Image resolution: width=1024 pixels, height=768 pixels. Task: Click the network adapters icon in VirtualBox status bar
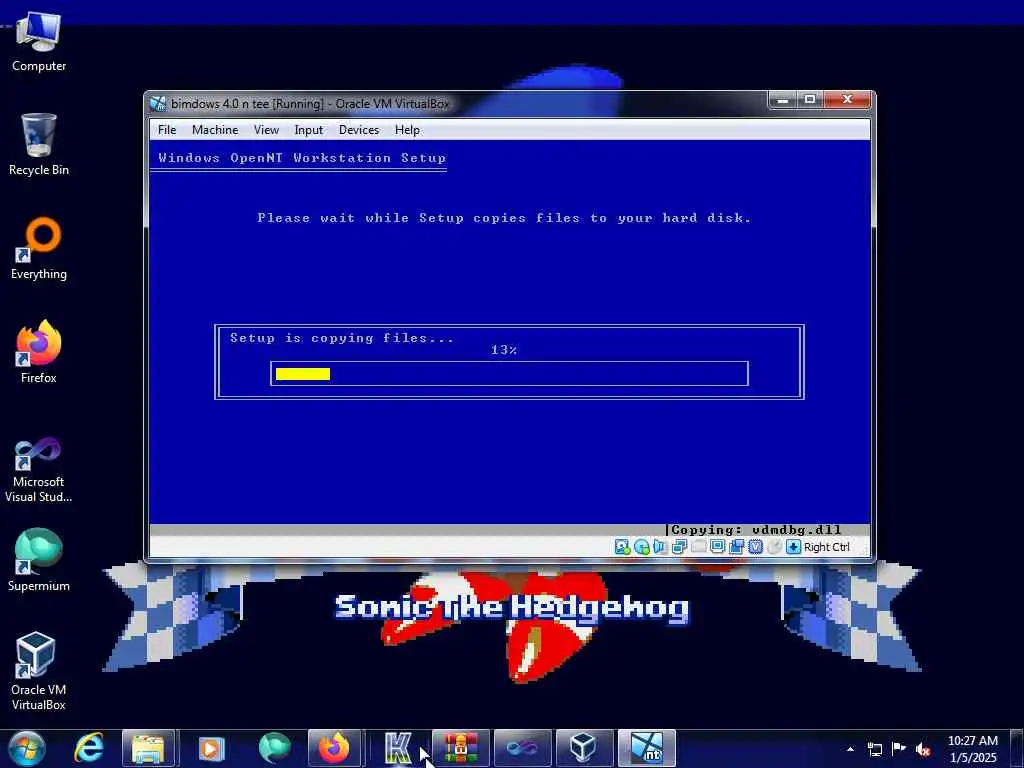679,547
